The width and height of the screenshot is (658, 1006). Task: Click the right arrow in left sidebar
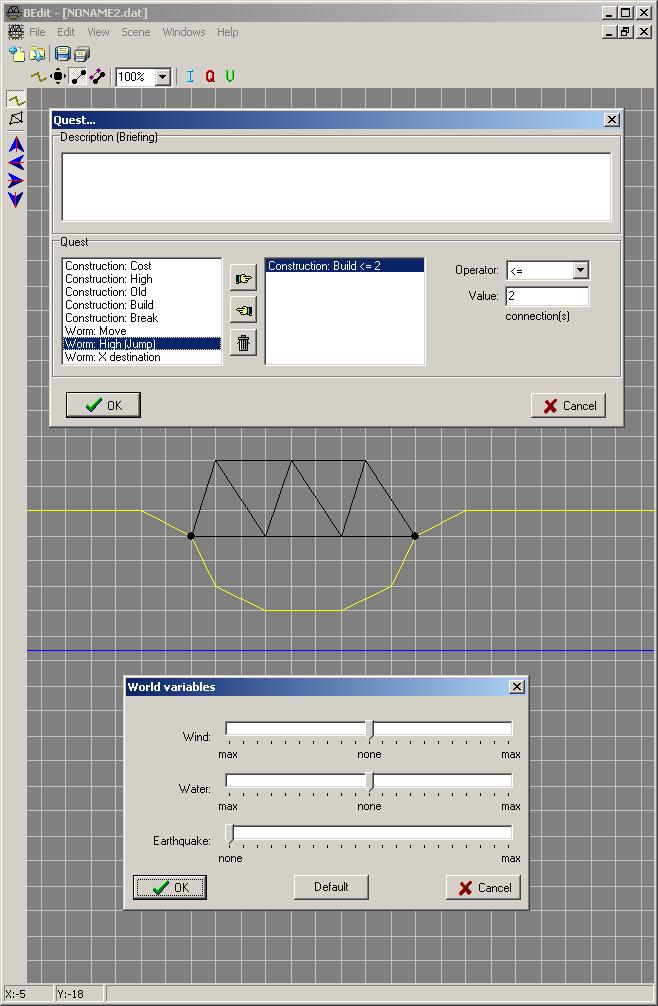pos(16,181)
